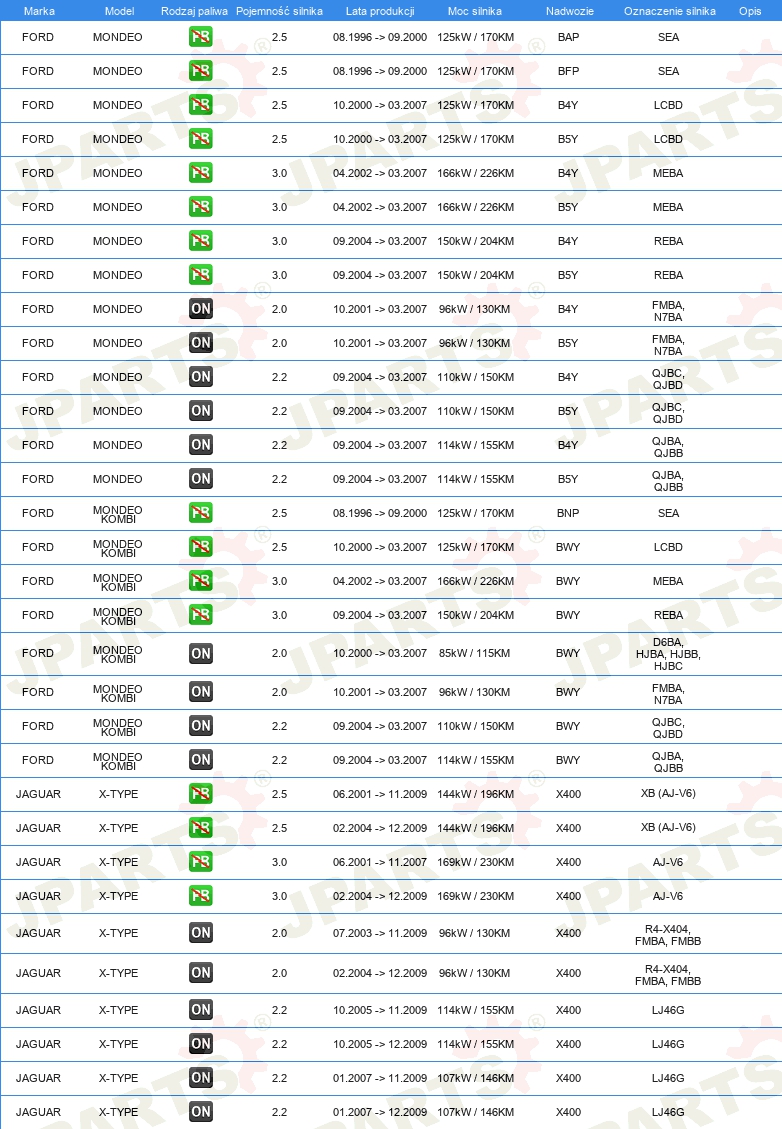
Task: Select diesel ON icon for Mondeo B5Y QJBC
Action: [201, 410]
